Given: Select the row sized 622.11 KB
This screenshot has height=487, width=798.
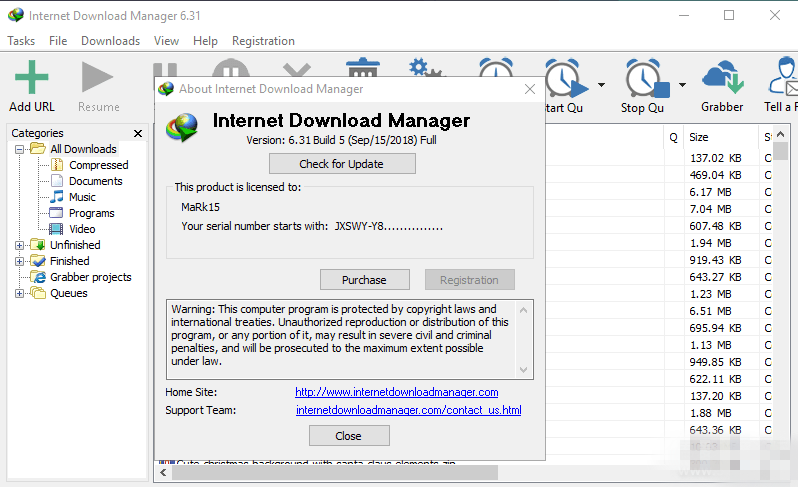Looking at the screenshot, I should (715, 379).
